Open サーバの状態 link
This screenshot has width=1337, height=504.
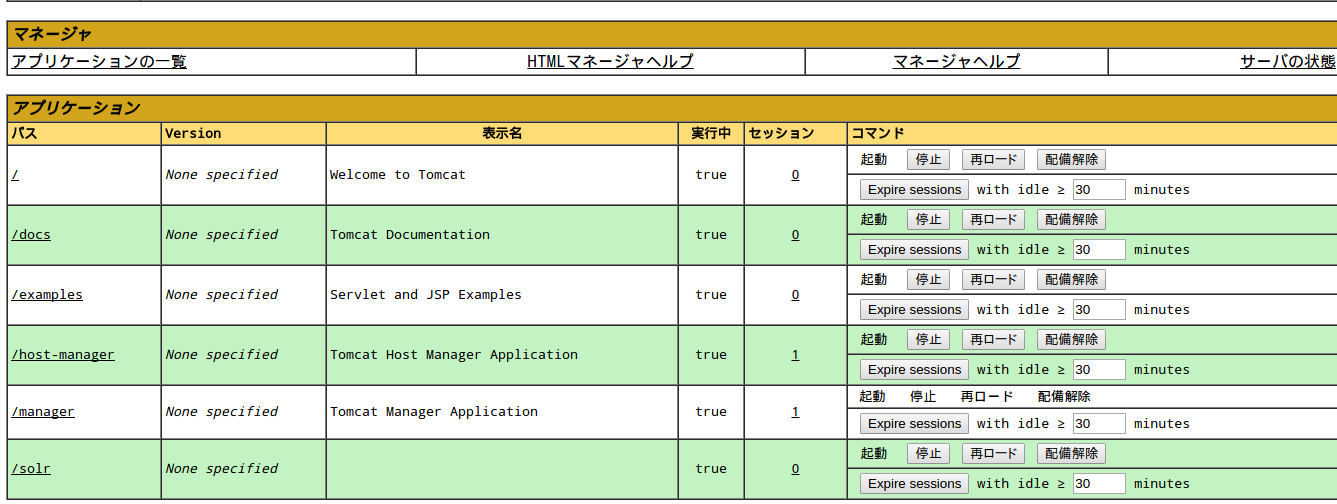pos(1286,62)
